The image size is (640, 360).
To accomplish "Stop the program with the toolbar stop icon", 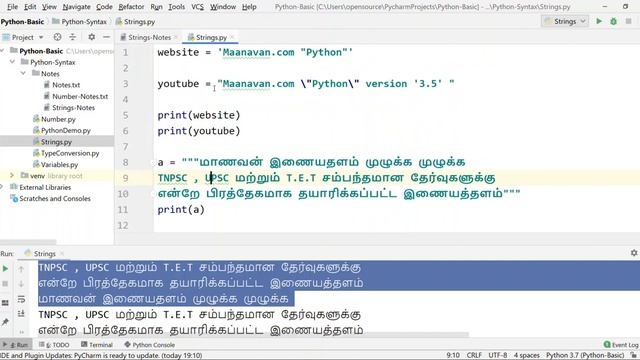I will 628,21.
